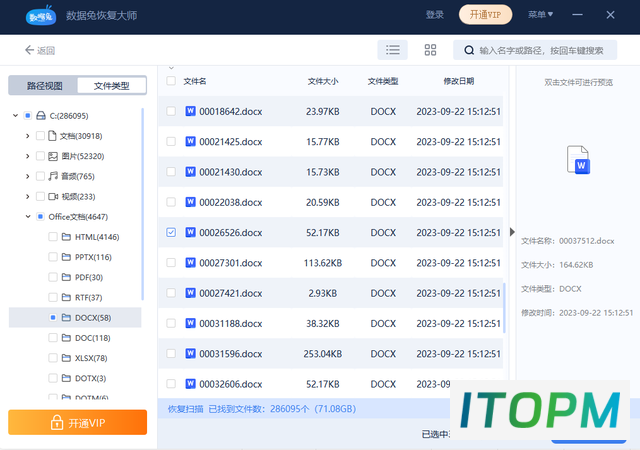Click the 恢复扫描 status text
Screen dimensions: 640x450
(x=185, y=409)
